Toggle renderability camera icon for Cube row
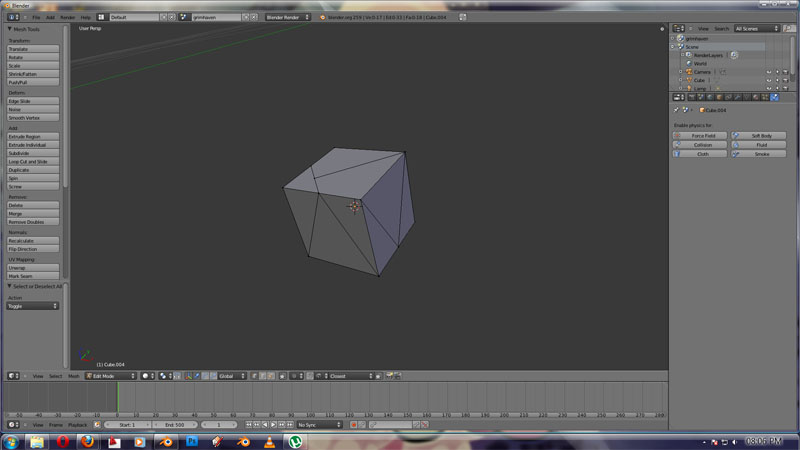This screenshot has width=800, height=450. point(785,80)
